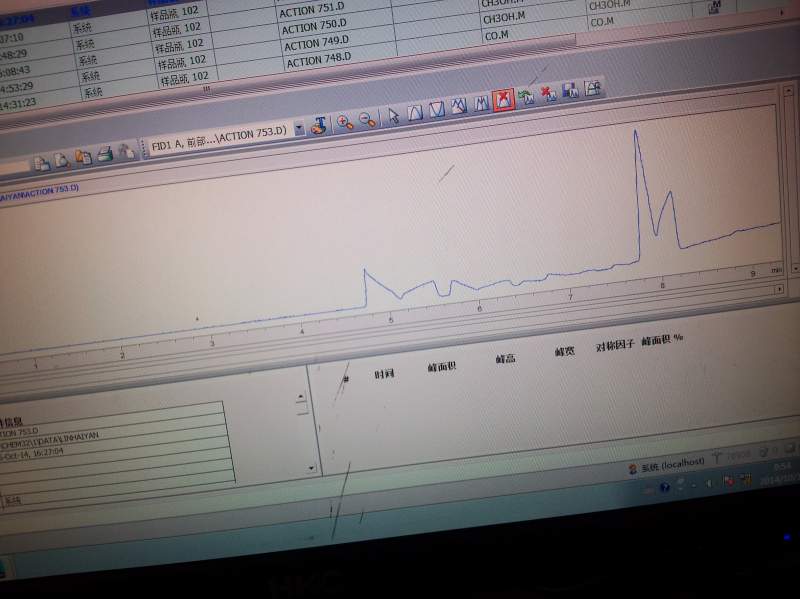Screen dimensions: 800x599
Task: Click the chromatogram vertical scroll down arrow
Action: (x=795, y=267)
